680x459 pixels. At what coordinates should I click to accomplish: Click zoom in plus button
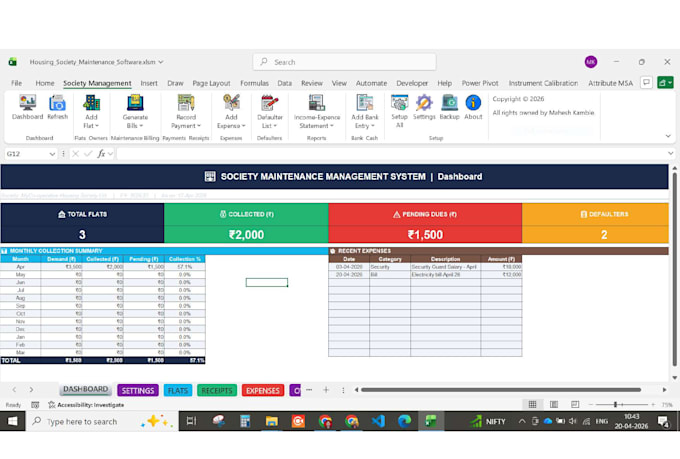coord(653,404)
